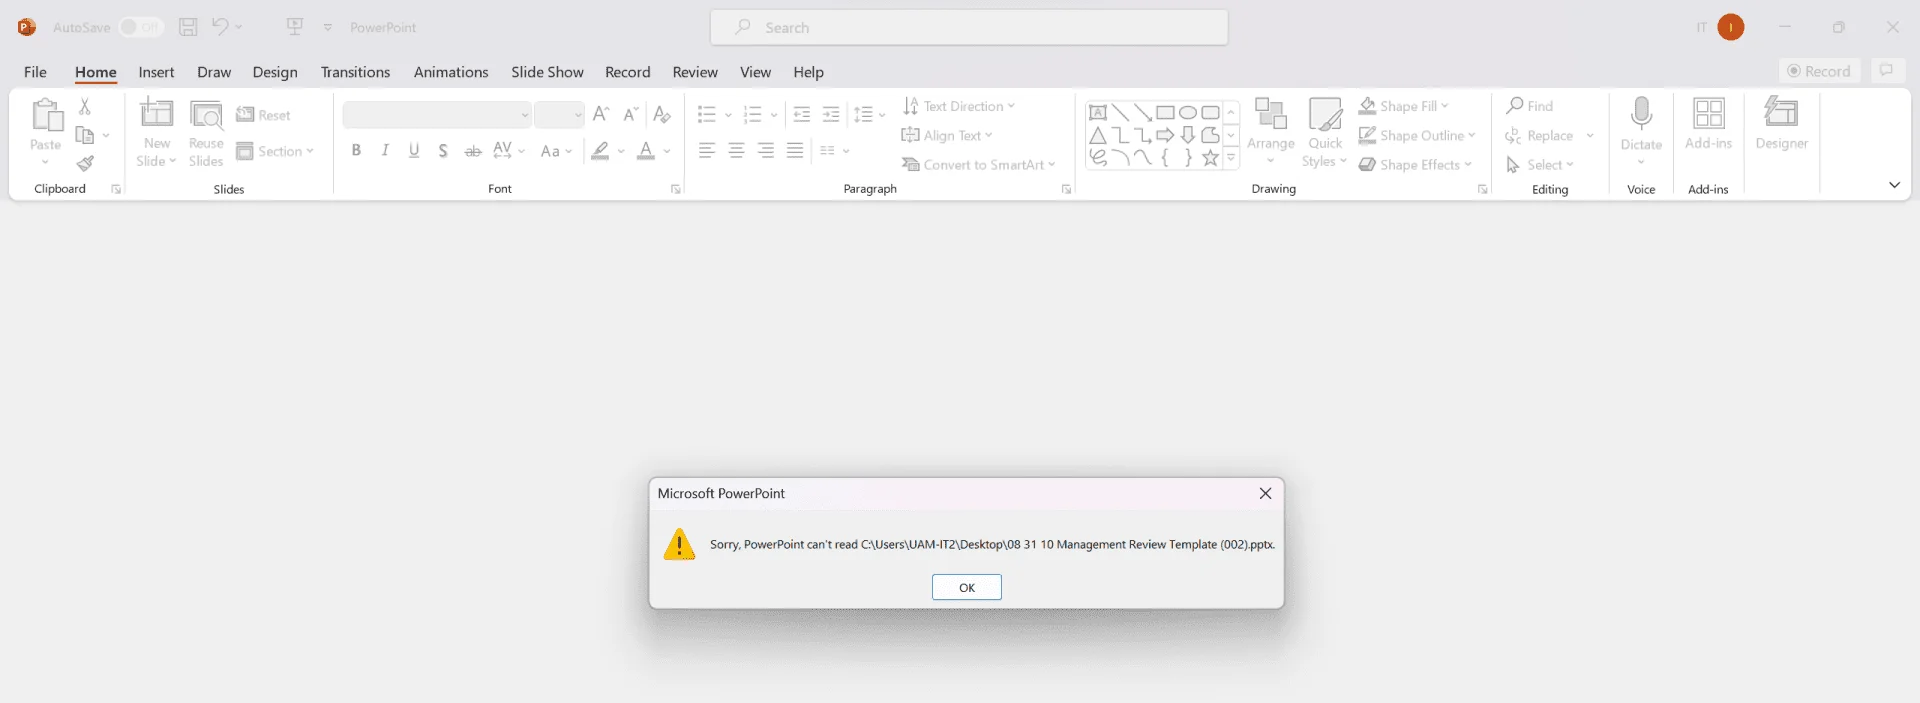Select the star shape in shapes gallery
Image resolution: width=1920 pixels, height=703 pixels.
pos(1210,158)
